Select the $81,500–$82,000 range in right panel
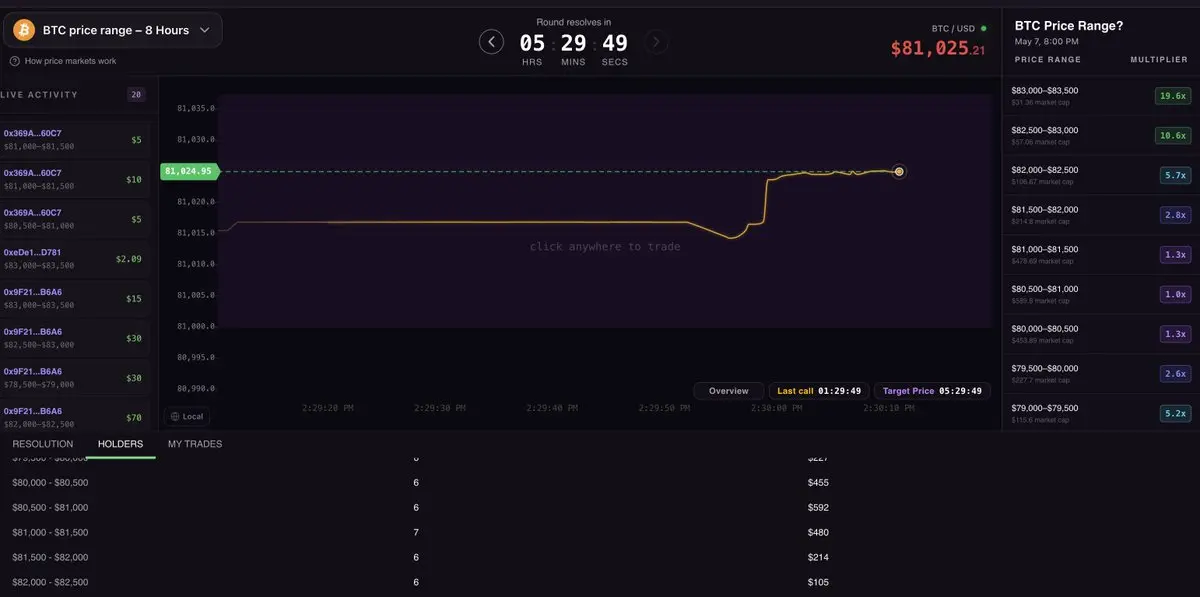The image size is (1200, 597). (x=1101, y=215)
